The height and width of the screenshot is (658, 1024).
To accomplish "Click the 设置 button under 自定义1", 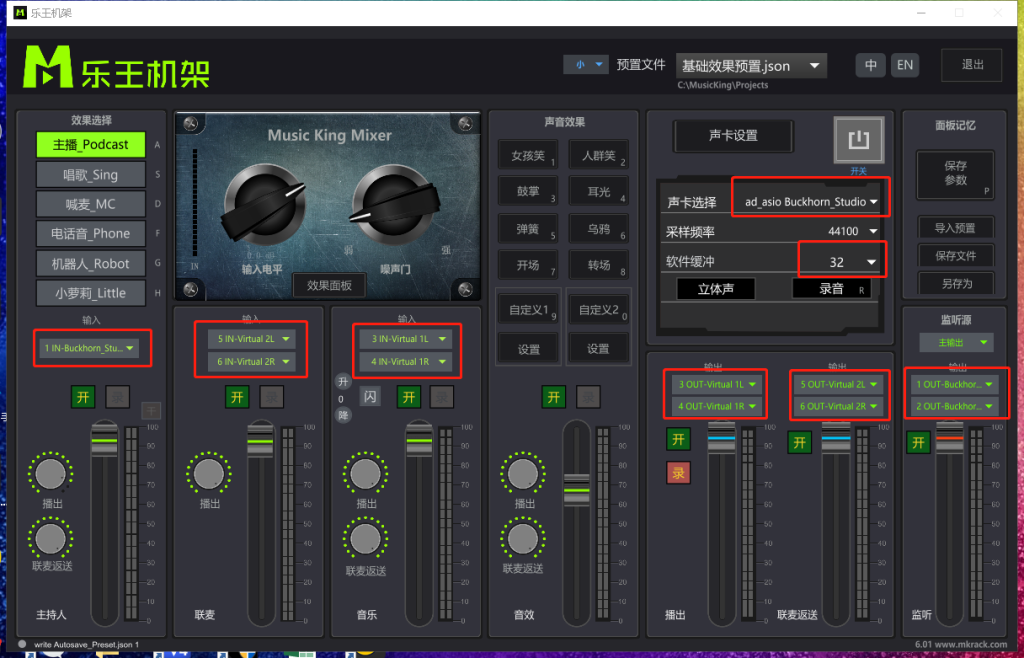I will tap(528, 349).
